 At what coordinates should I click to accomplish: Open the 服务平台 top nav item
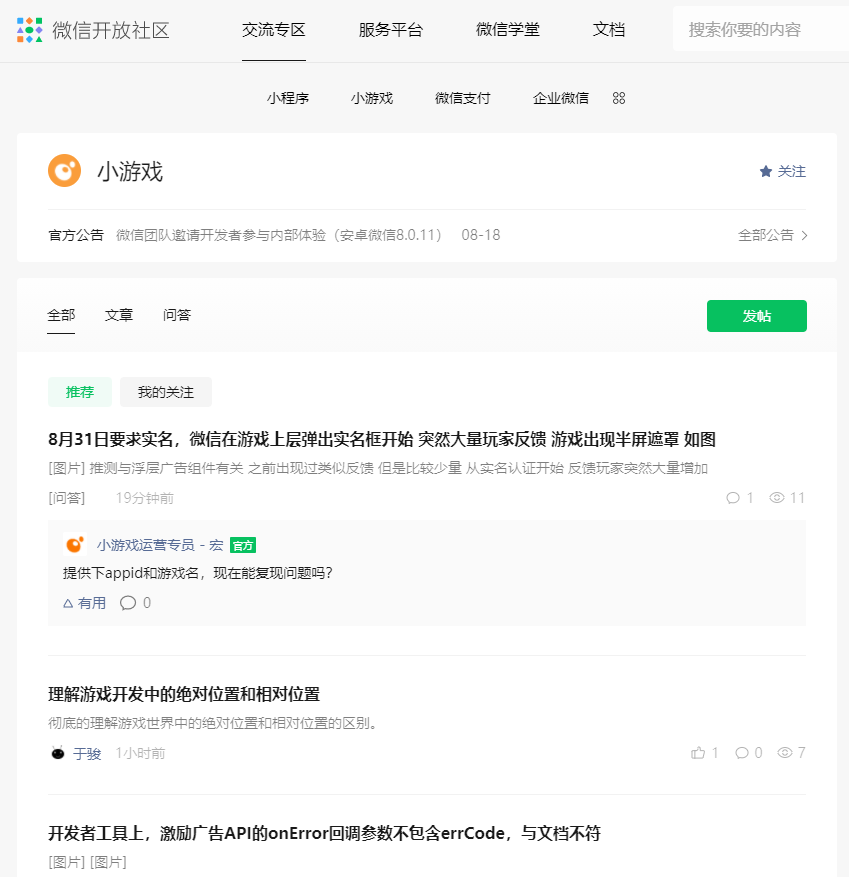tap(390, 30)
